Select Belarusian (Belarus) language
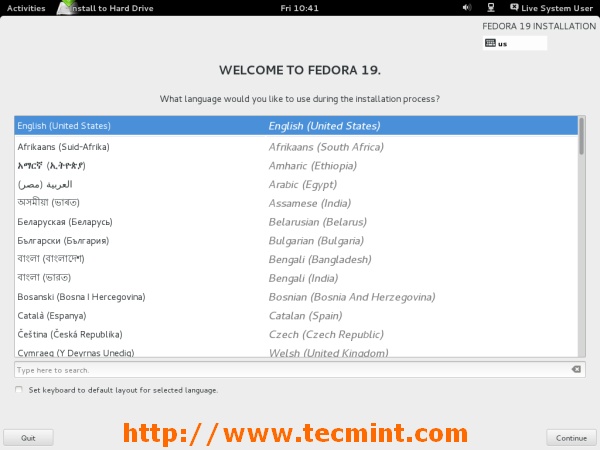 coord(296,222)
